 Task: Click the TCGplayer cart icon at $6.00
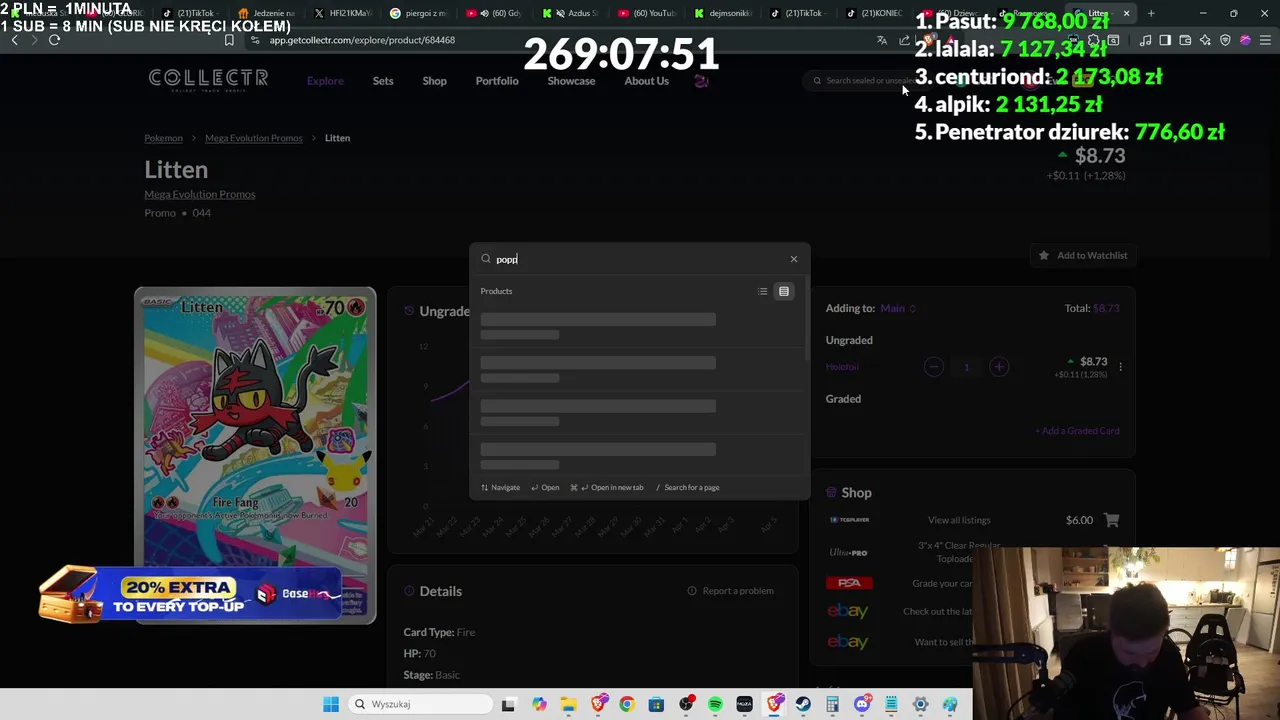pyautogui.click(x=1112, y=520)
